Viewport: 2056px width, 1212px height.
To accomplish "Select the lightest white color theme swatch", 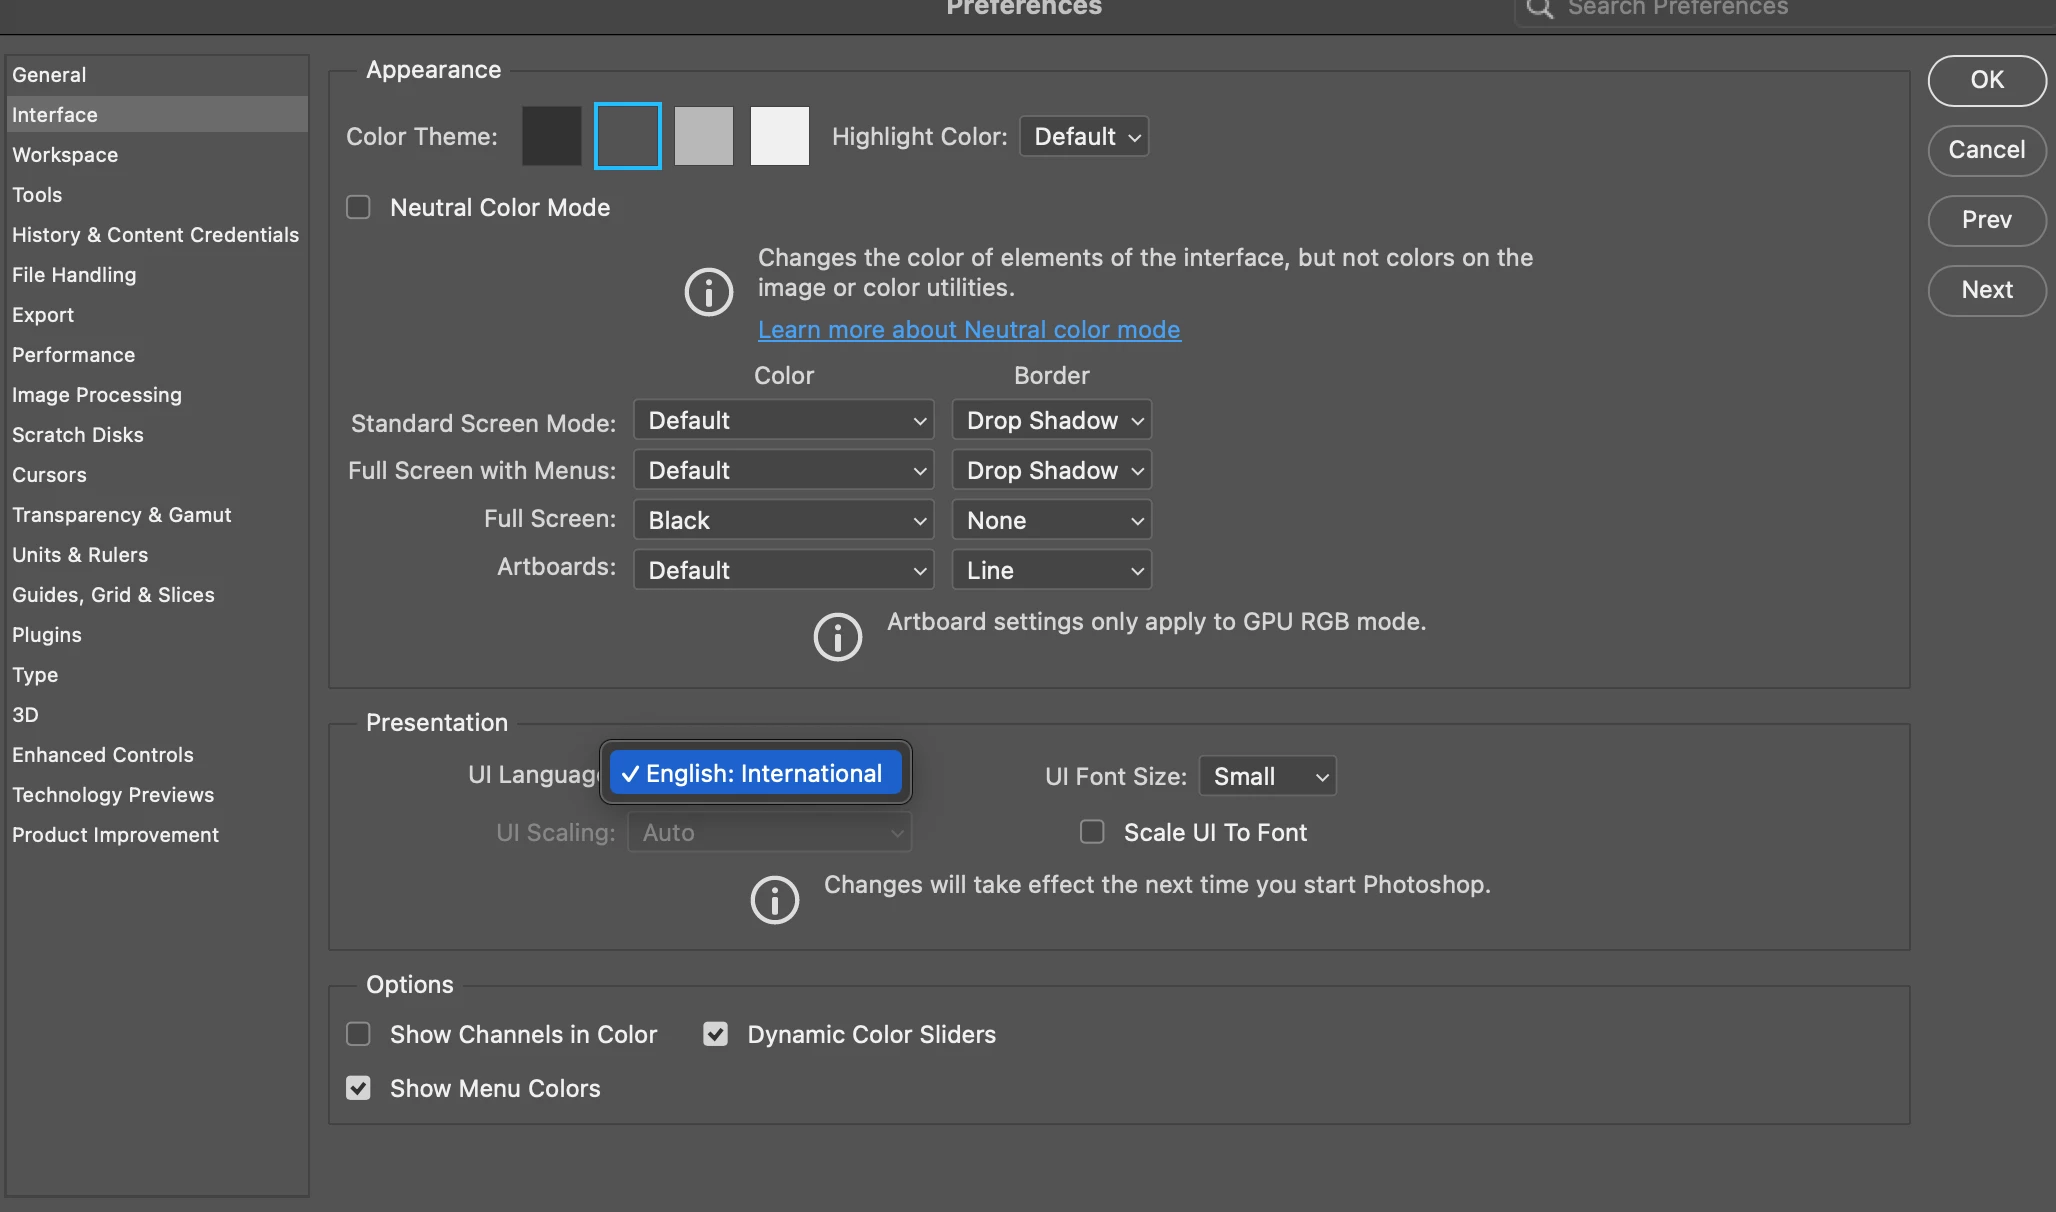I will [x=780, y=136].
